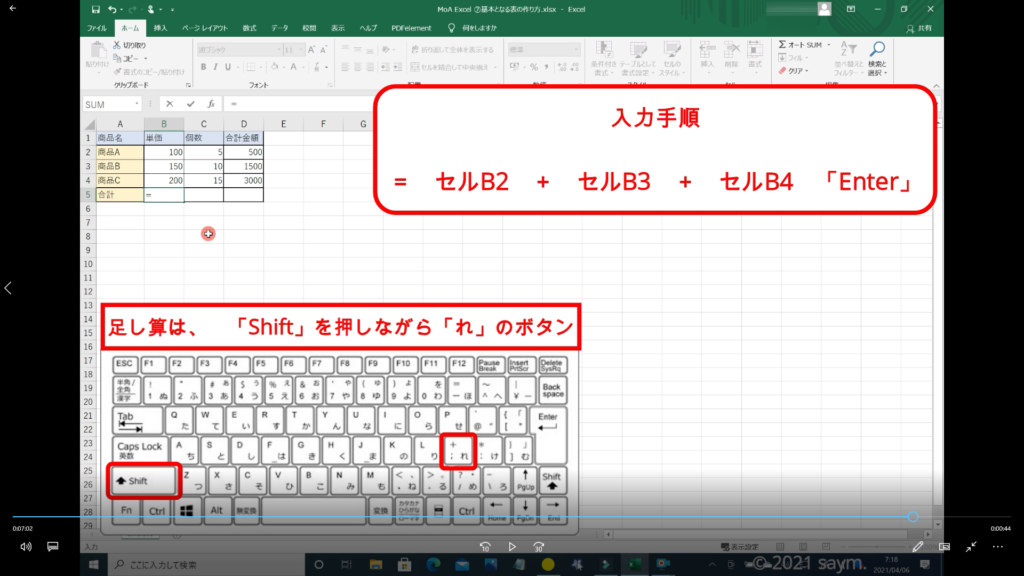The width and height of the screenshot is (1024, 576).
Task: Click the Cut (切り取り) scissors icon
Action: [x=117, y=45]
